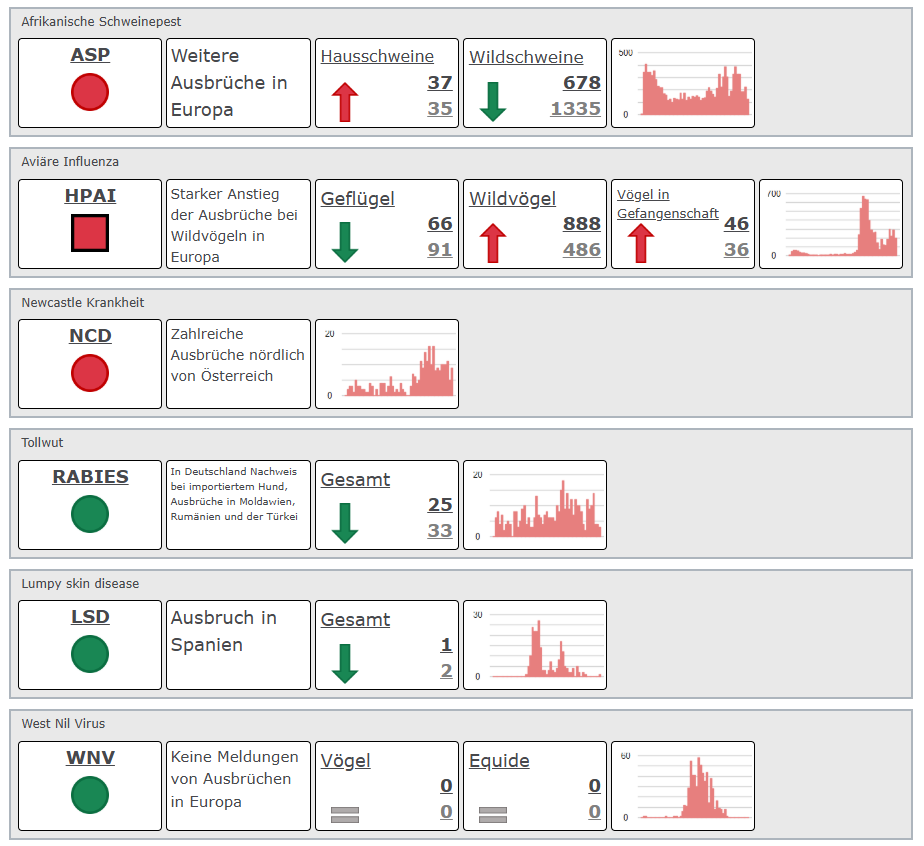Click the Gesamt link in Tollwut panel
924x846 pixels.
click(x=355, y=480)
